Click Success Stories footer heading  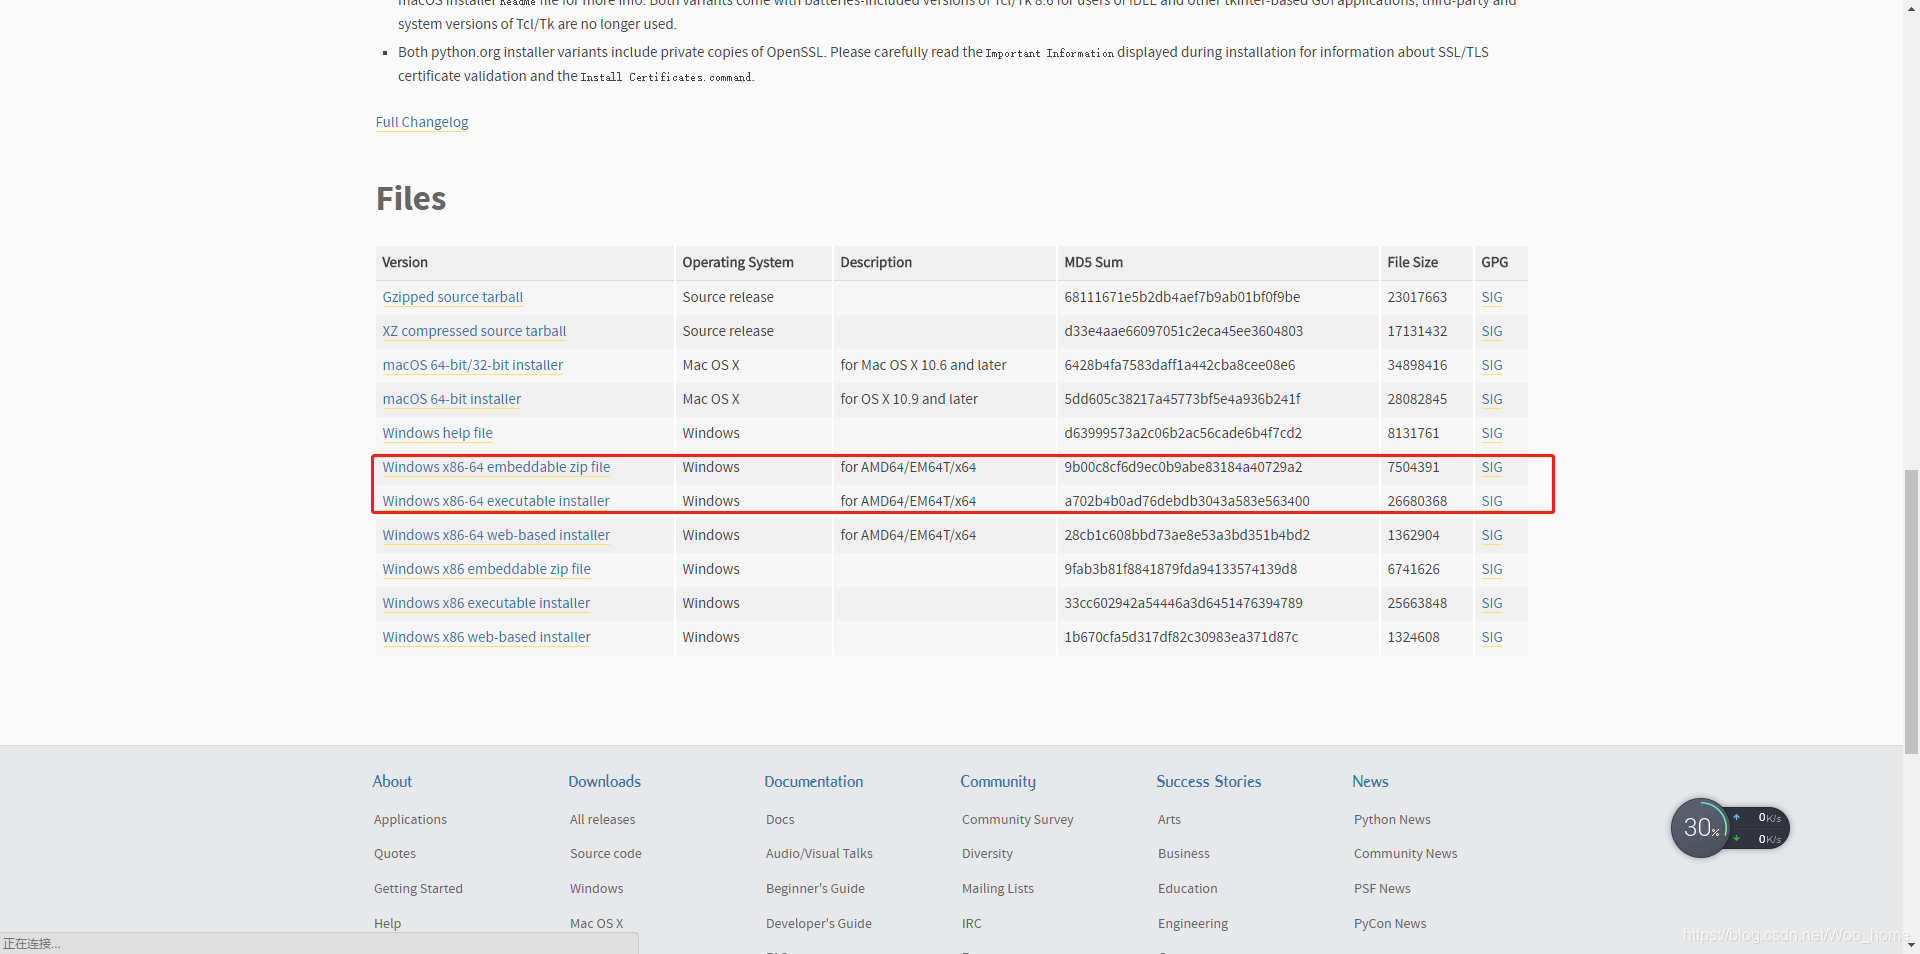coord(1209,782)
